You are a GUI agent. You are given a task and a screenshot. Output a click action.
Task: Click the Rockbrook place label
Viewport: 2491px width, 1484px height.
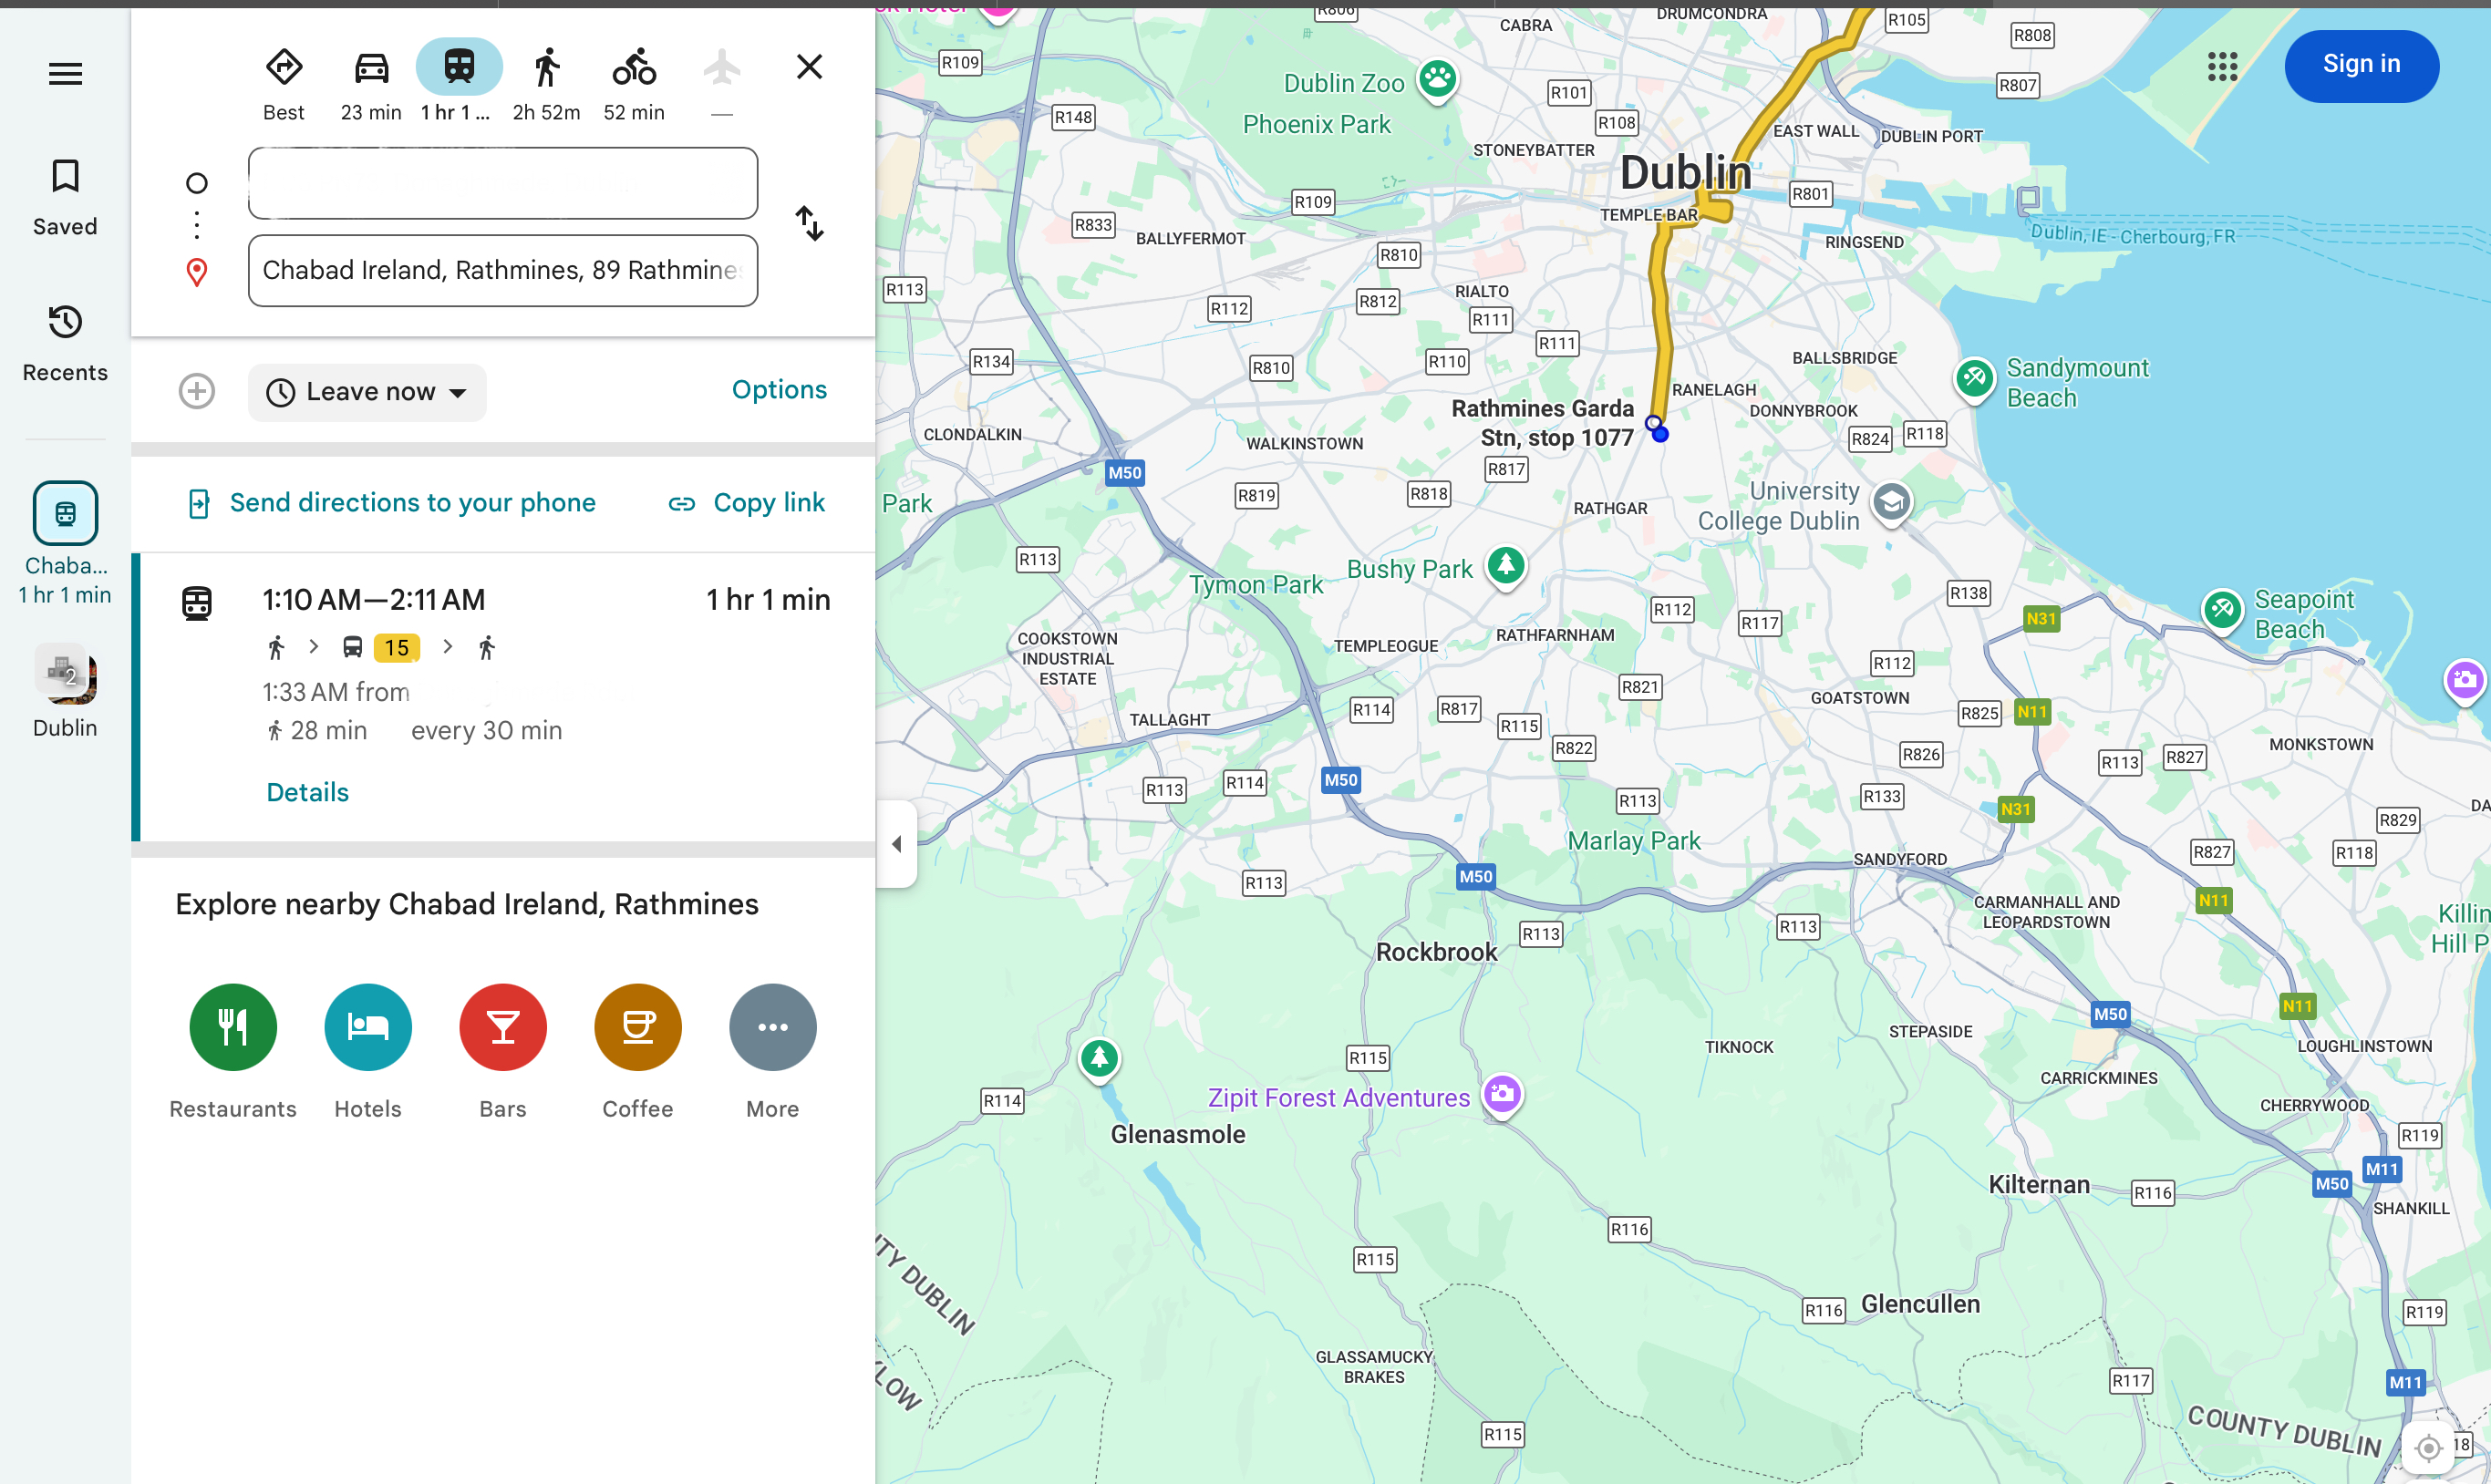tap(1437, 952)
